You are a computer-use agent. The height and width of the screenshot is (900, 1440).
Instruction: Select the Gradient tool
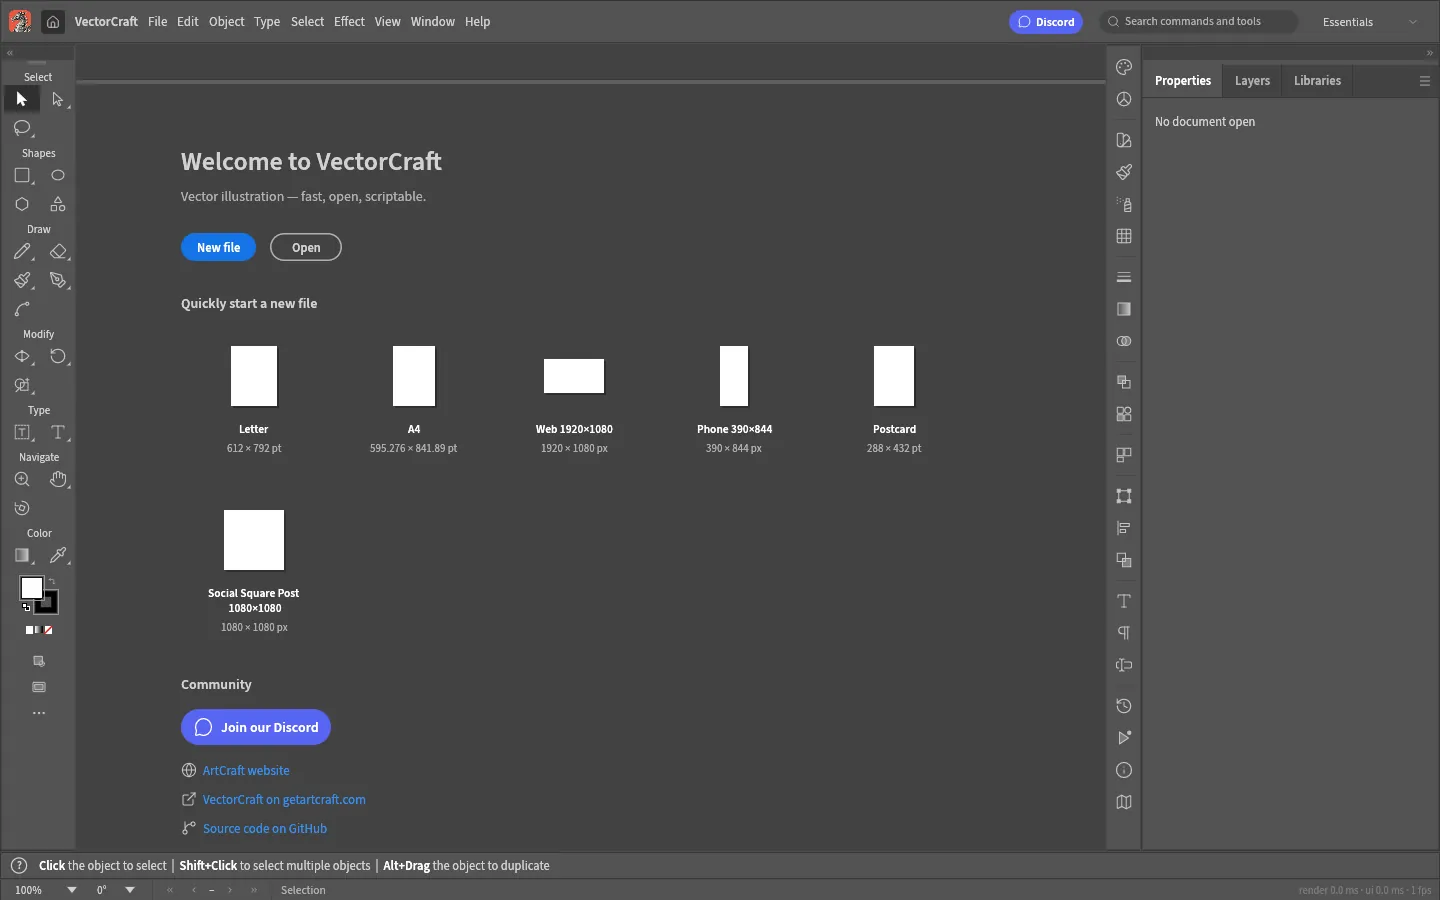click(x=22, y=556)
